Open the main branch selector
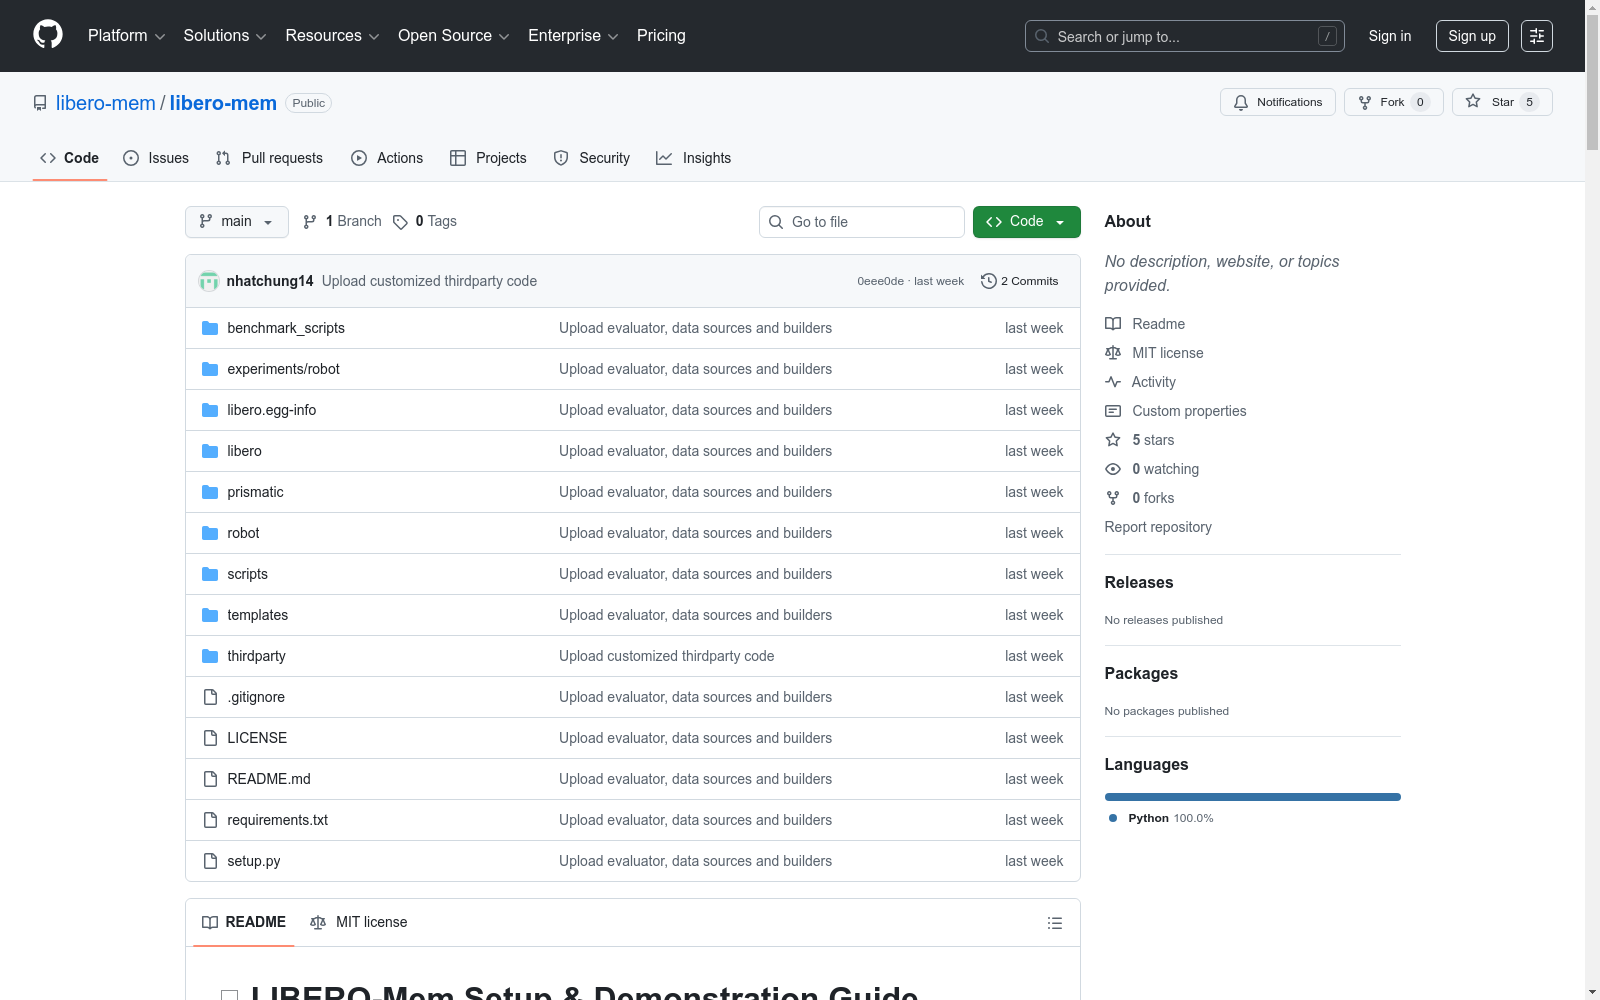This screenshot has width=1600, height=1000. (237, 222)
